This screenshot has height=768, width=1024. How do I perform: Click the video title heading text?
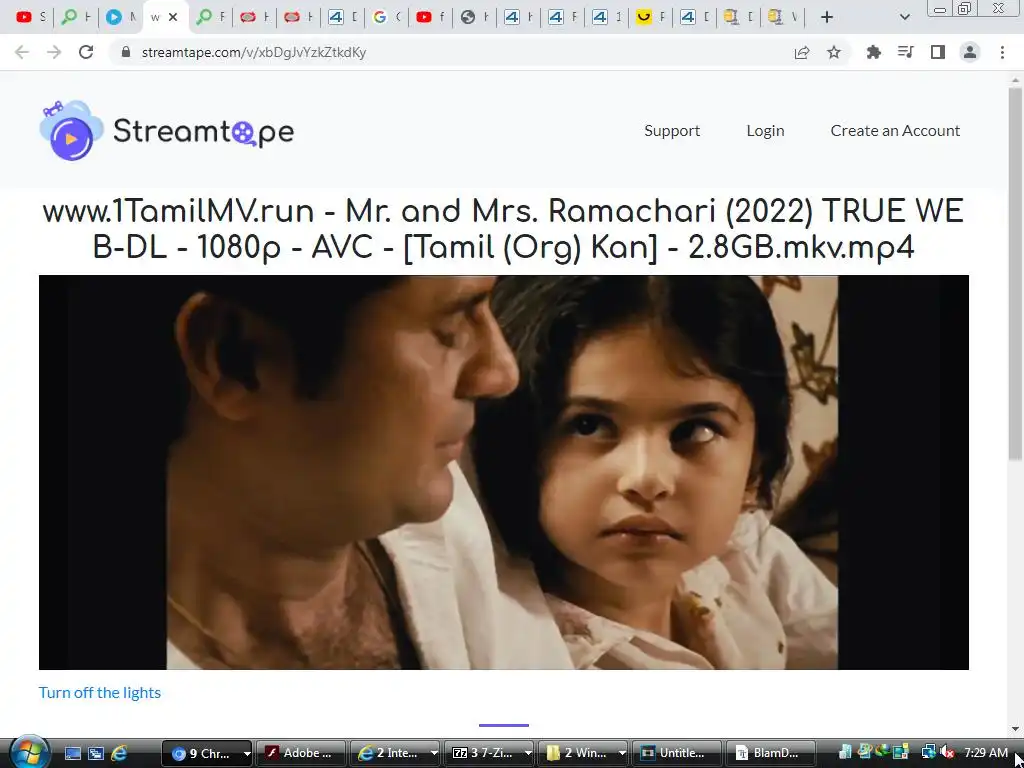tap(504, 229)
